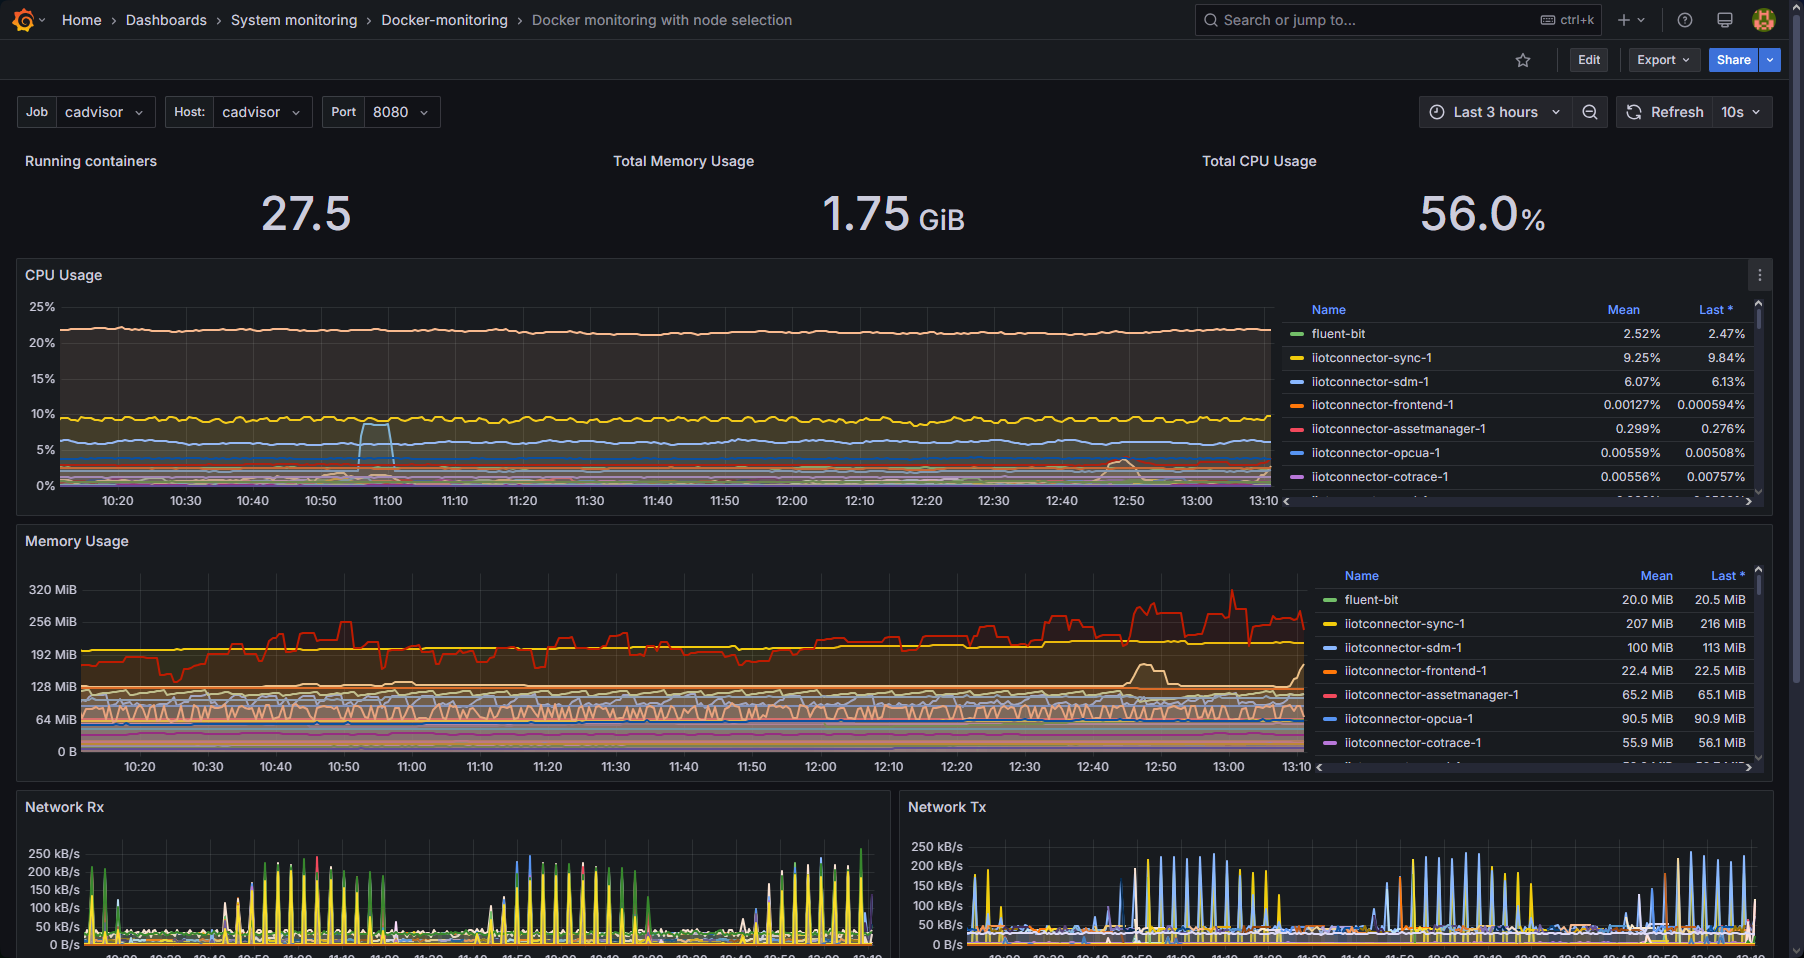
Task: Navigate to System monitoring breadcrumb
Action: [293, 19]
